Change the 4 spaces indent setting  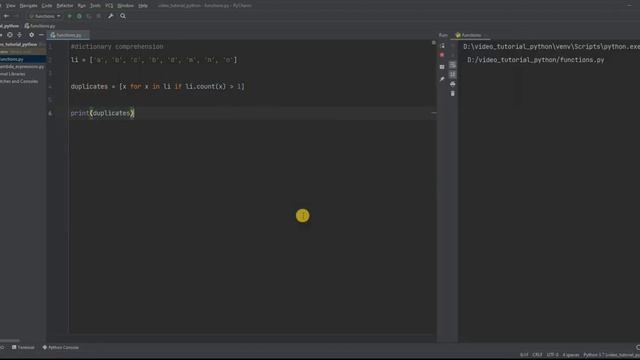pos(571,355)
